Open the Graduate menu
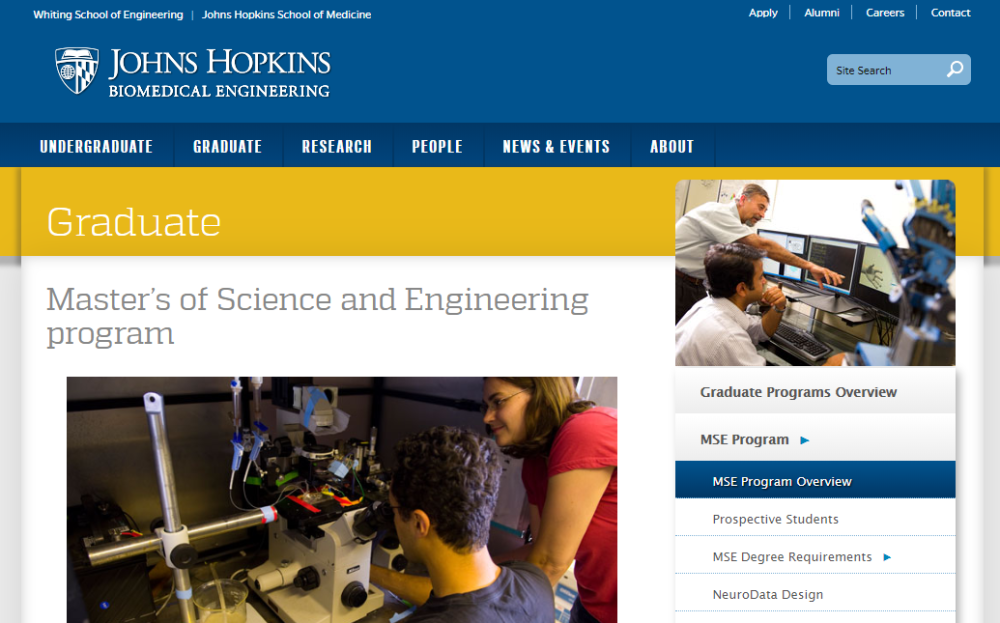This screenshot has height=623, width=1000. (x=228, y=147)
